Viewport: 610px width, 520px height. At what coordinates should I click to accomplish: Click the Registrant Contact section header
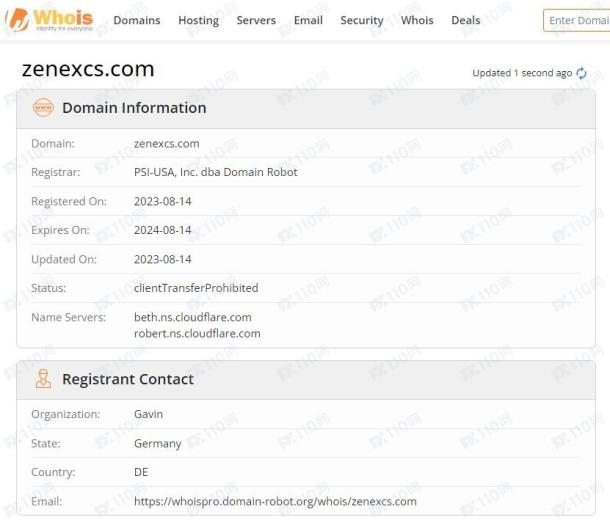click(306, 379)
